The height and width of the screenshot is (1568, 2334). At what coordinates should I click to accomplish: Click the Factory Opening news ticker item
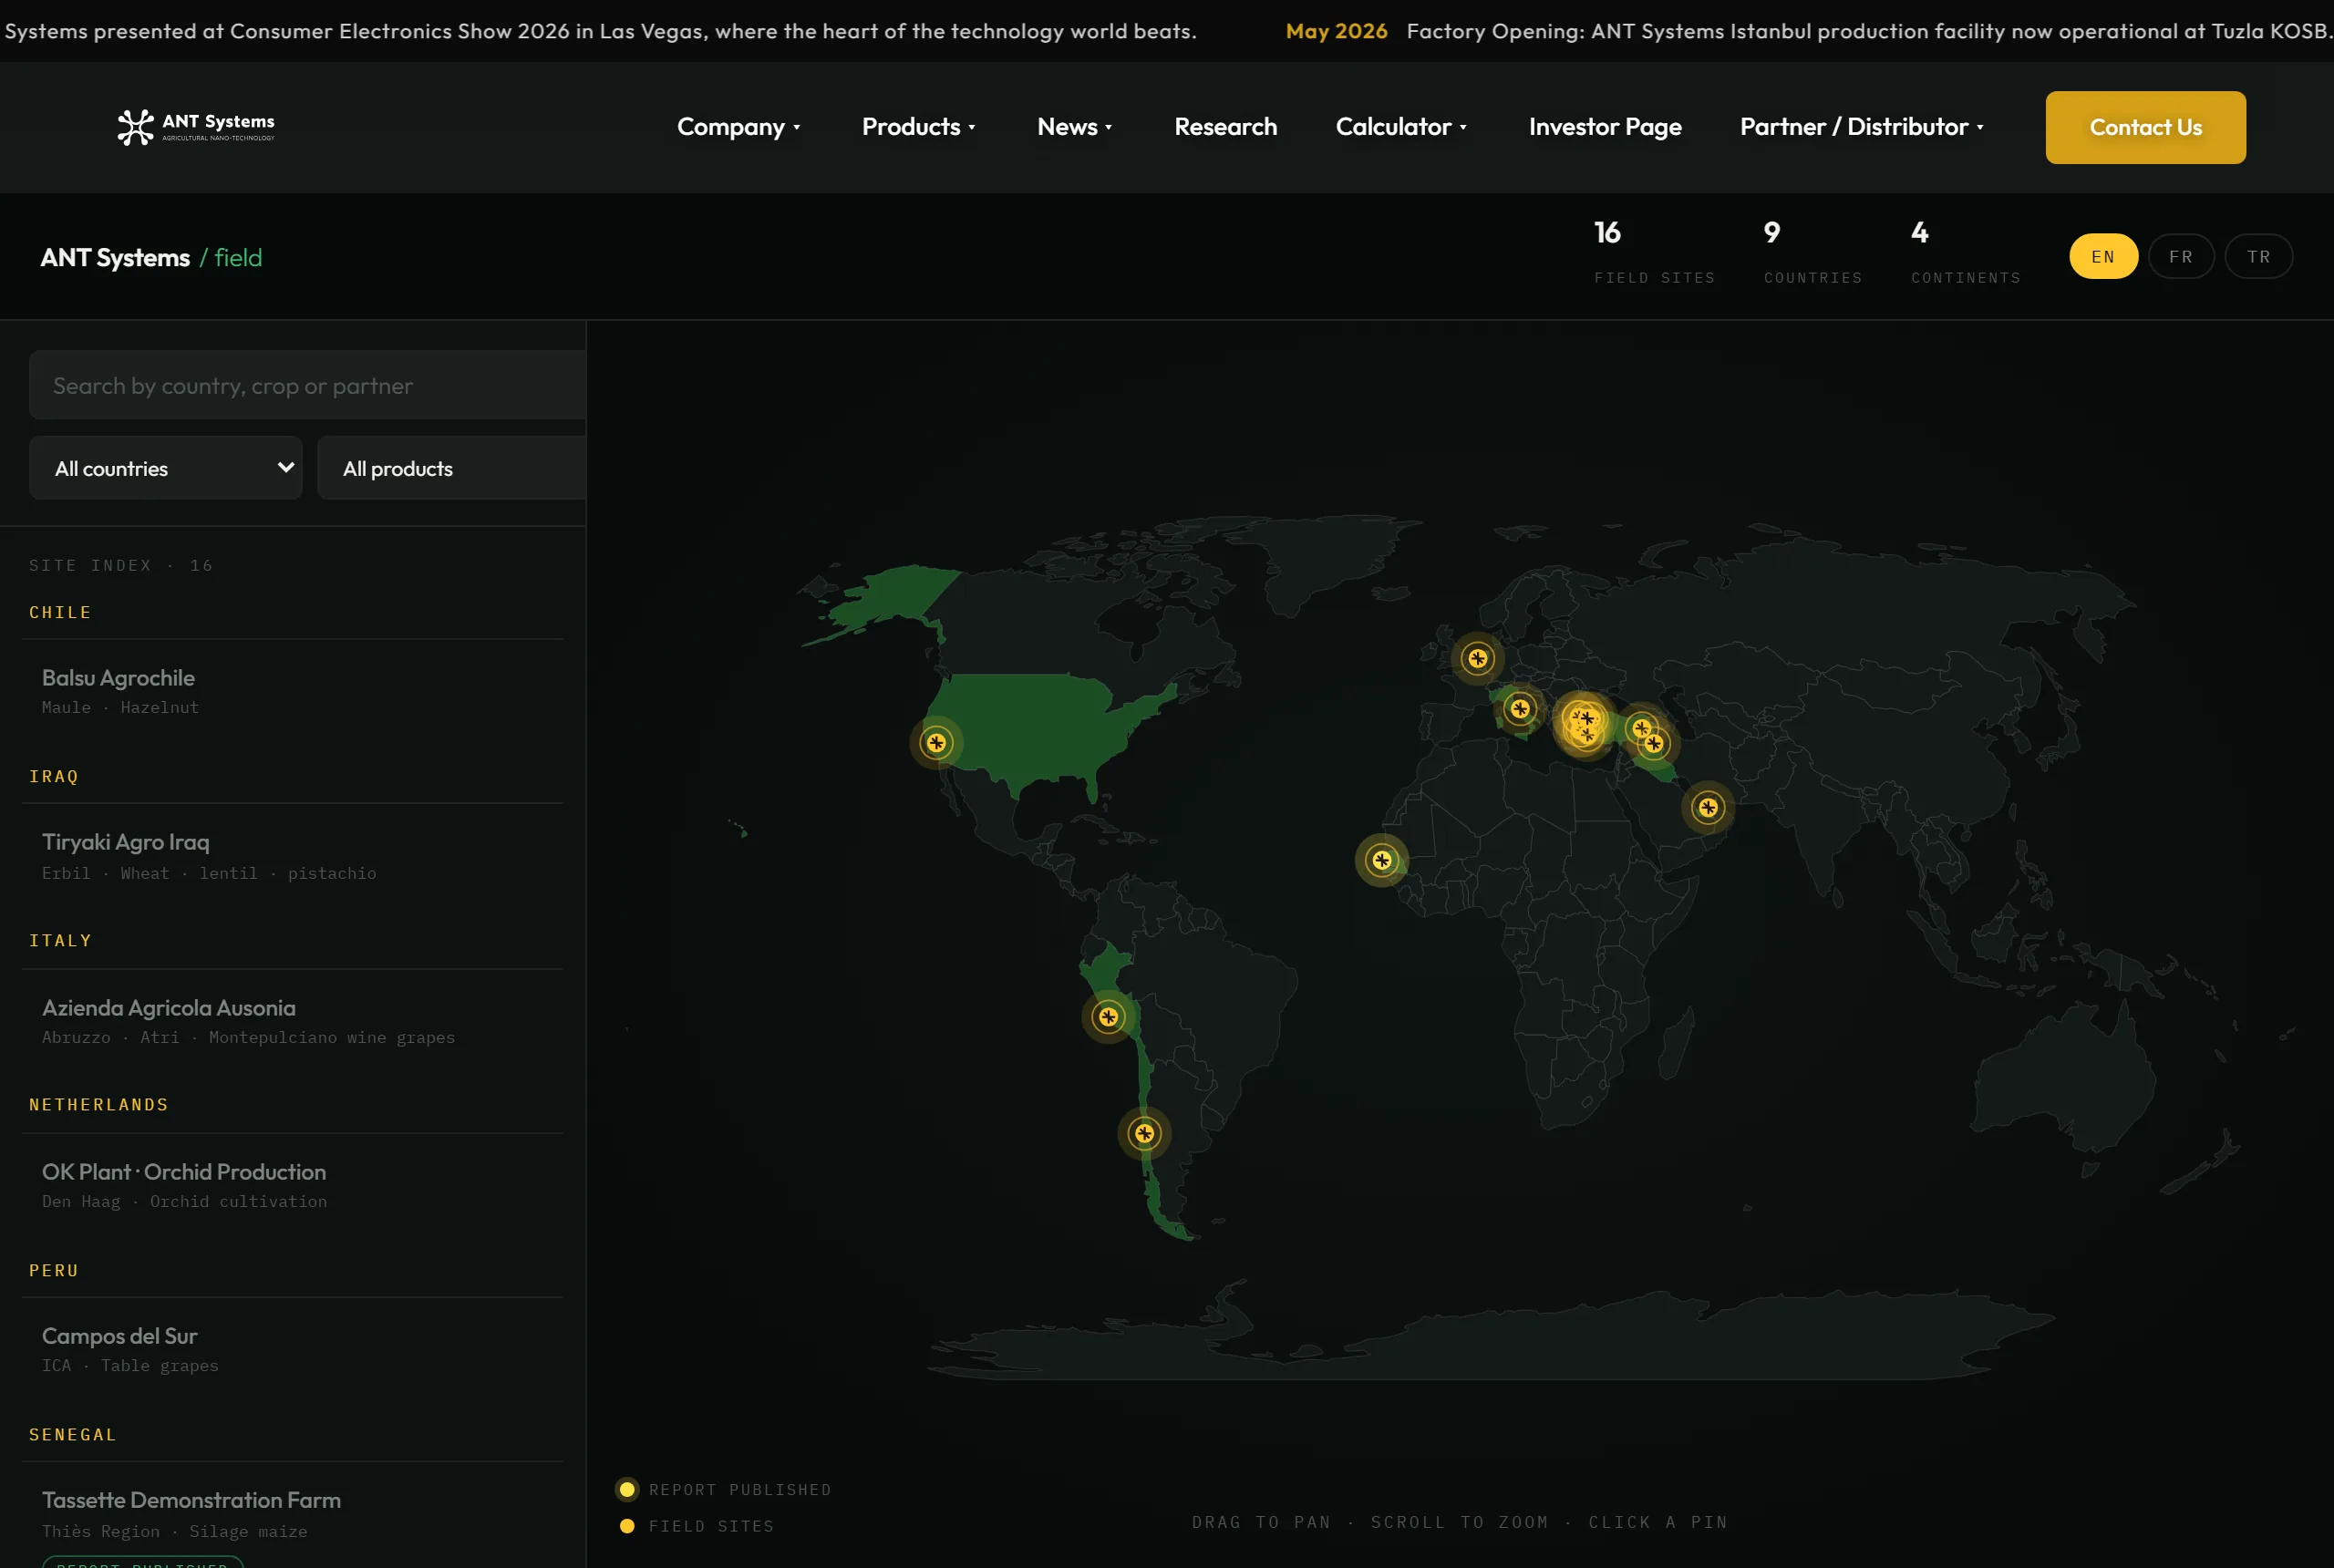(x=1868, y=31)
